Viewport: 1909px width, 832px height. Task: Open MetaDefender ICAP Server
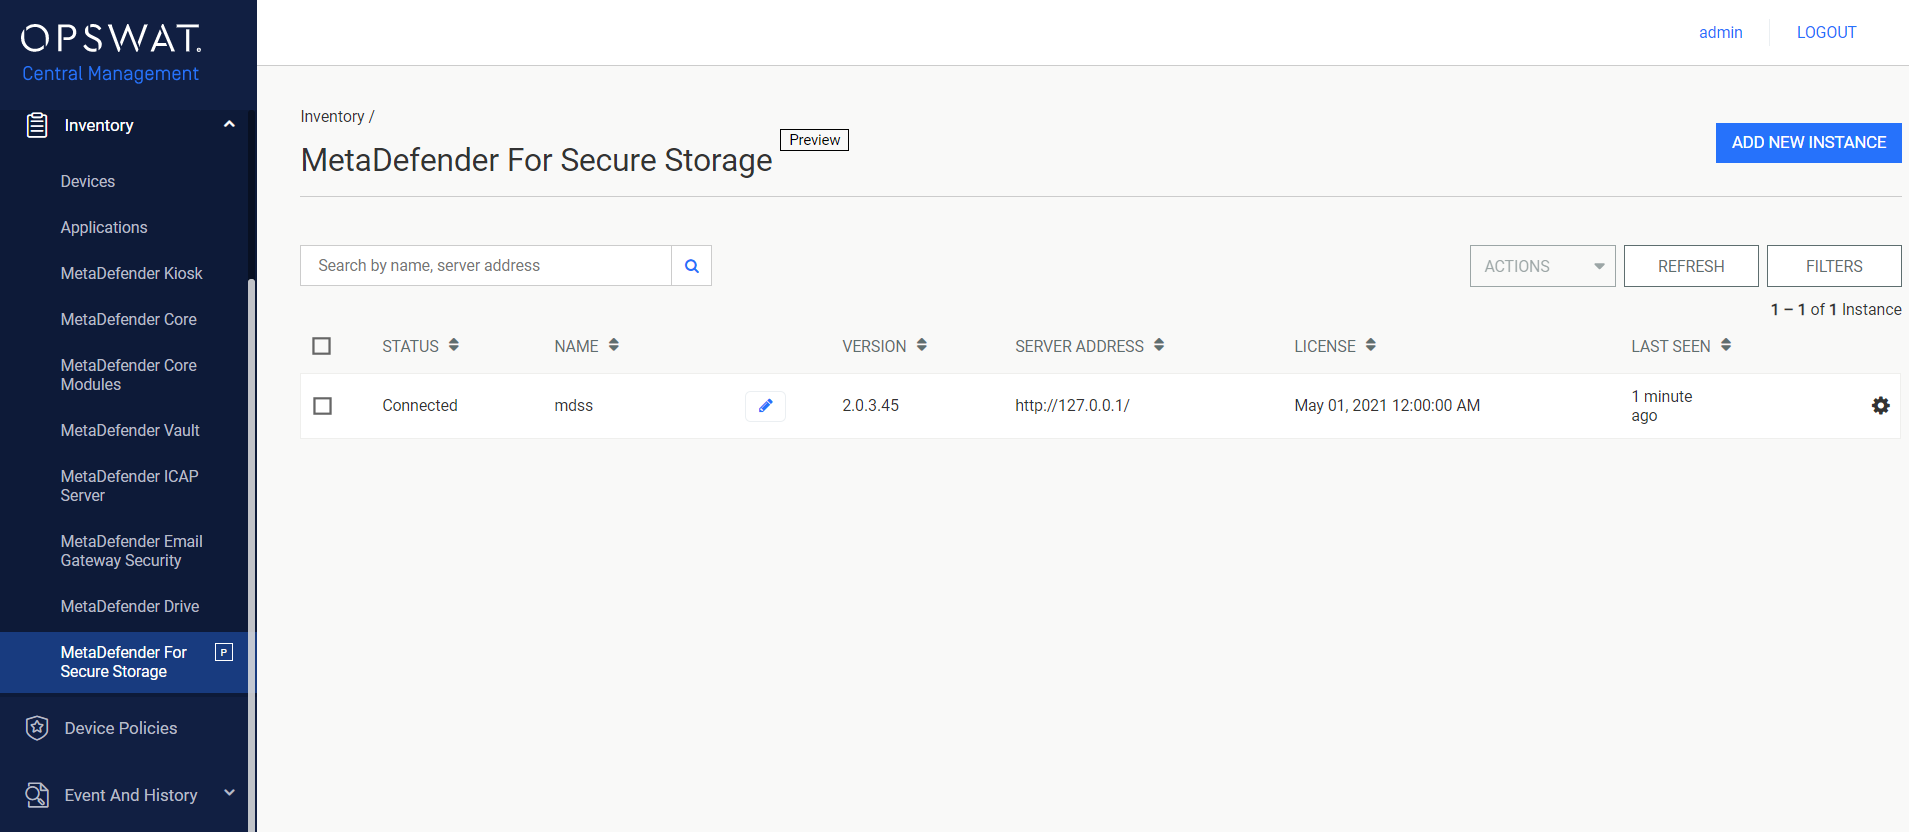[129, 486]
